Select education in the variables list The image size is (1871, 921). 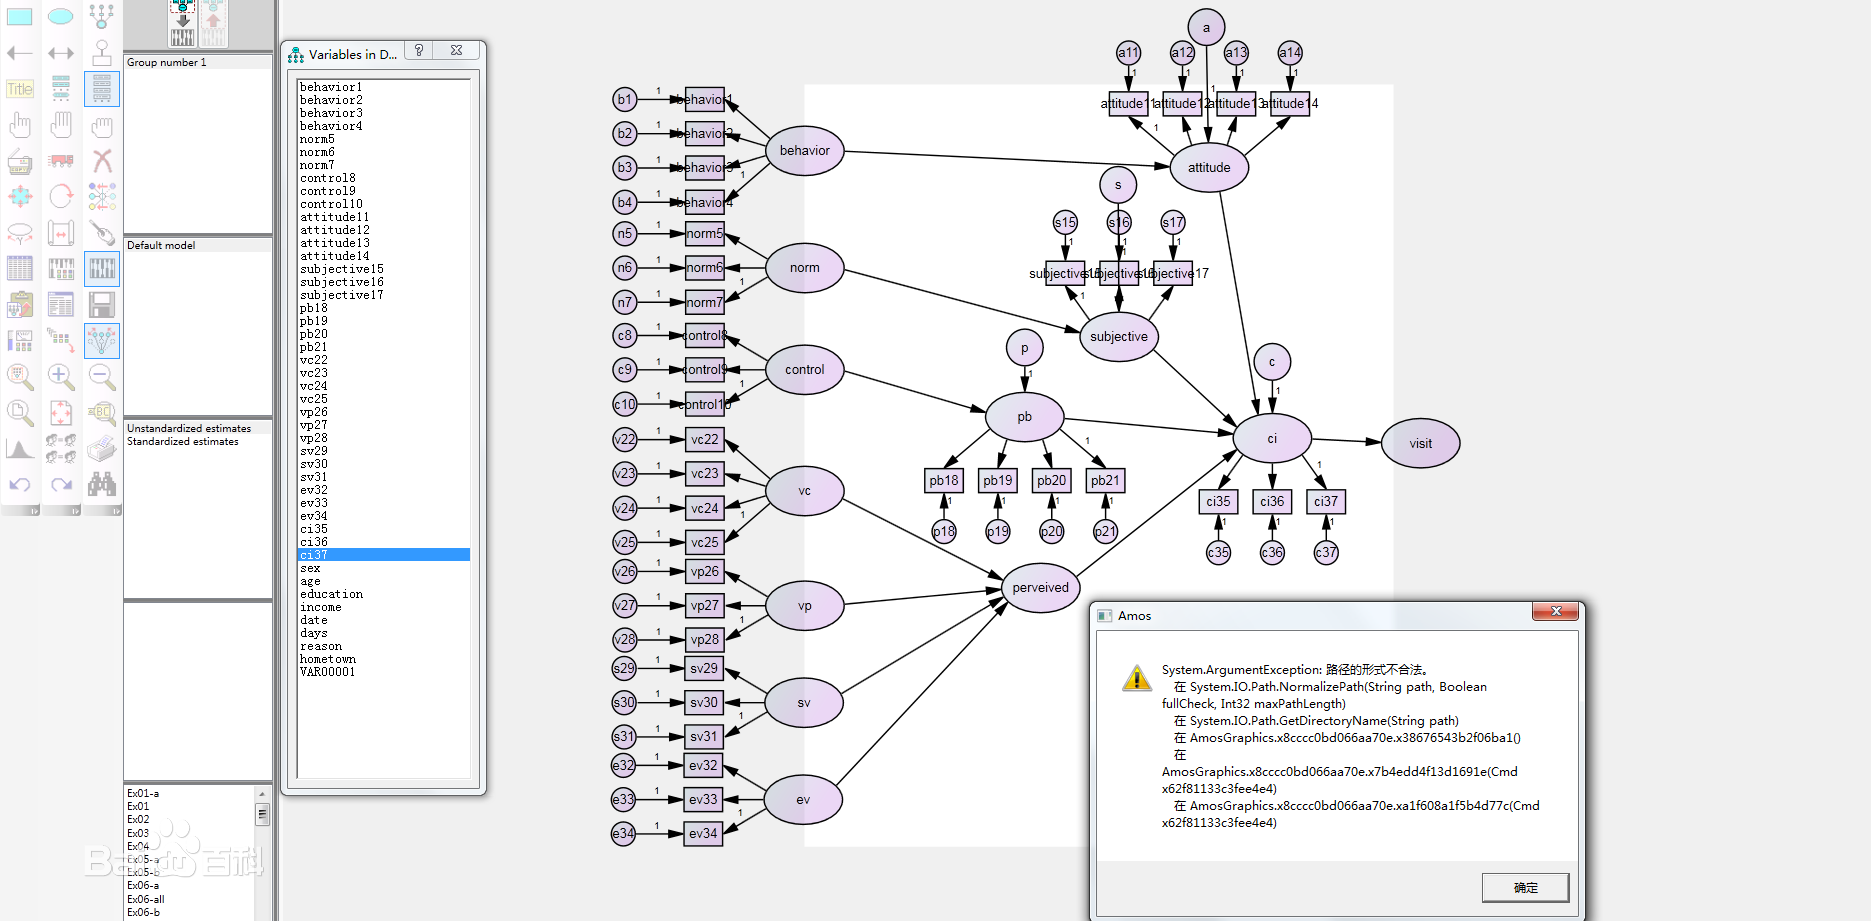(x=331, y=594)
